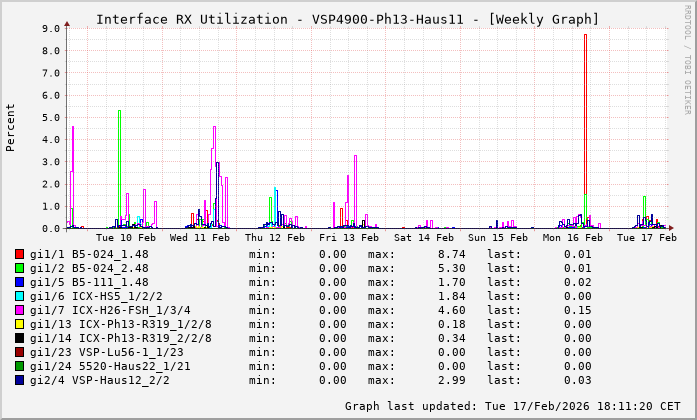The width and height of the screenshot is (697, 420).
Task: Click the Fri 13 Feb x-axis label
Action: point(349,238)
